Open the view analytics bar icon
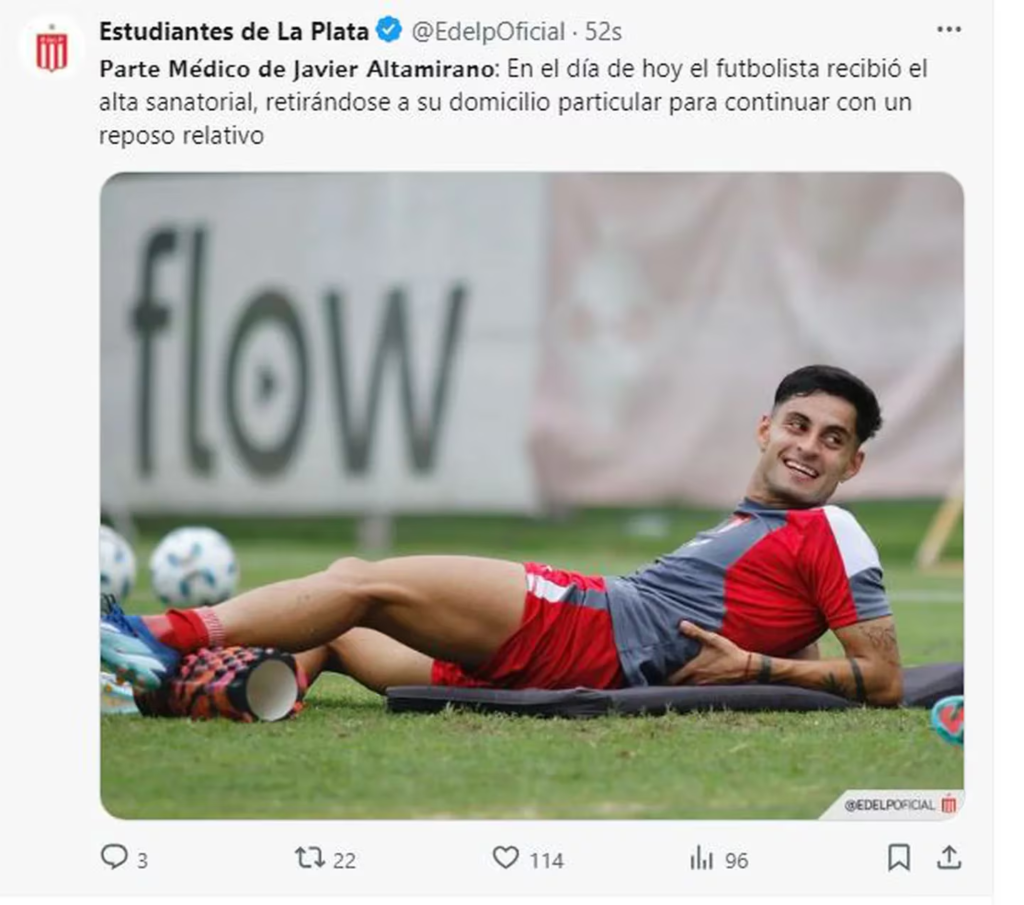This screenshot has width=1024, height=905. [701, 858]
